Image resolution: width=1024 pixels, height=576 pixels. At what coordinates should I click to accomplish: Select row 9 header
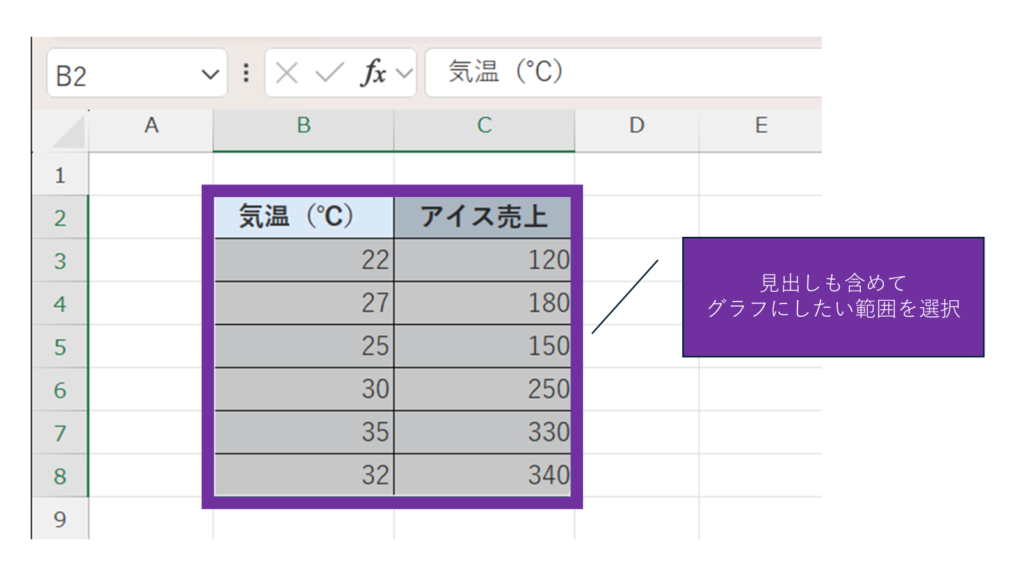pos(60,518)
